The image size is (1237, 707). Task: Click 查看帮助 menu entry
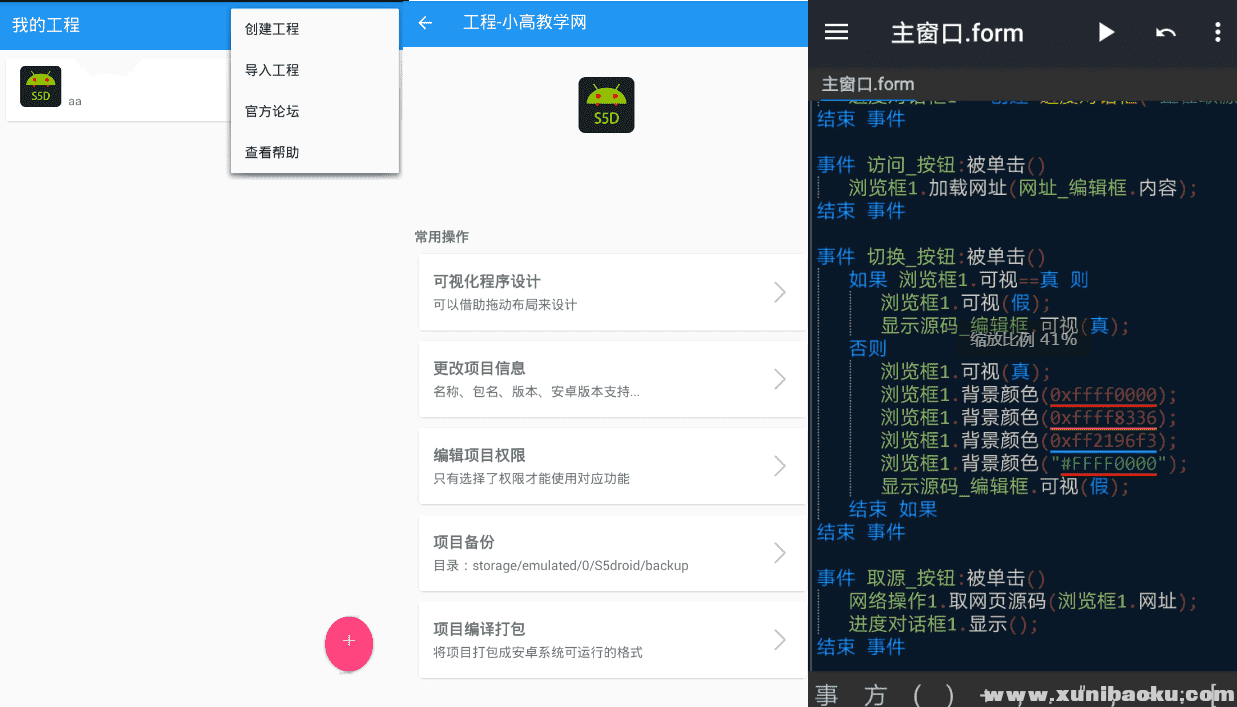tap(272, 152)
